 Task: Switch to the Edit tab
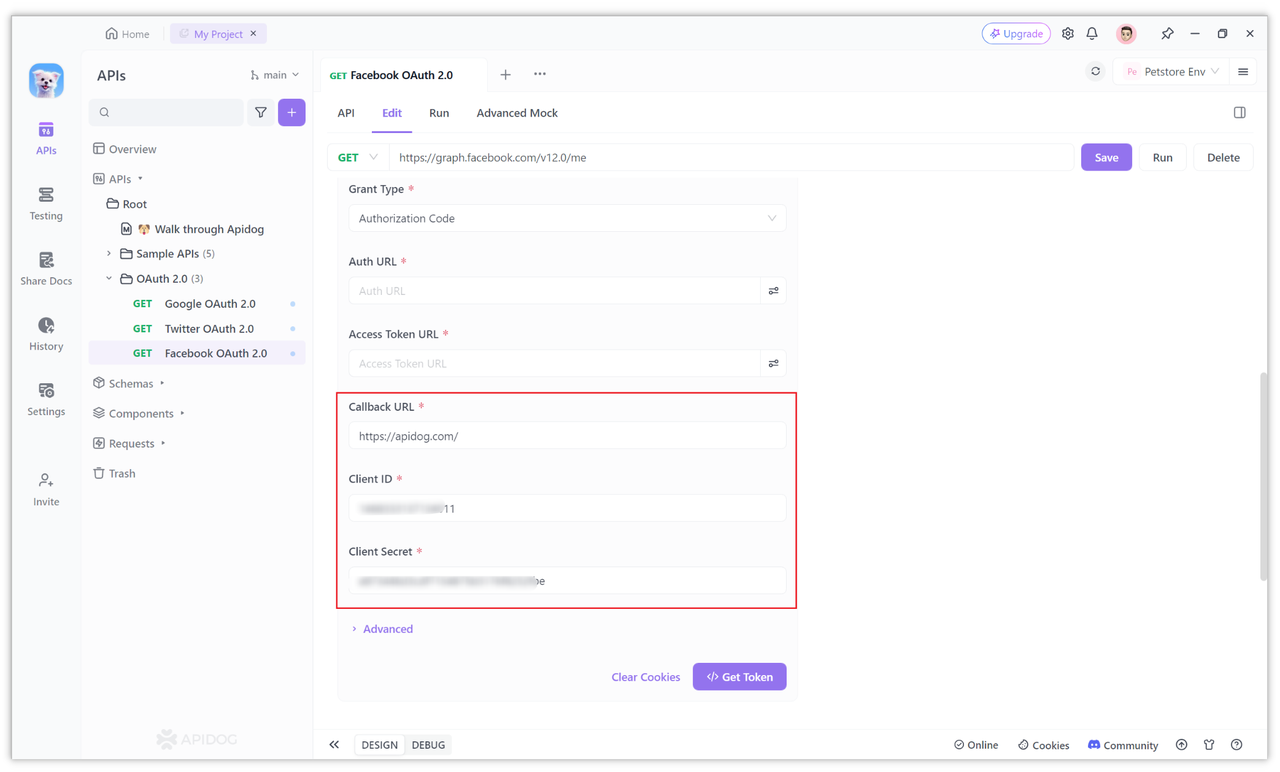coord(392,113)
